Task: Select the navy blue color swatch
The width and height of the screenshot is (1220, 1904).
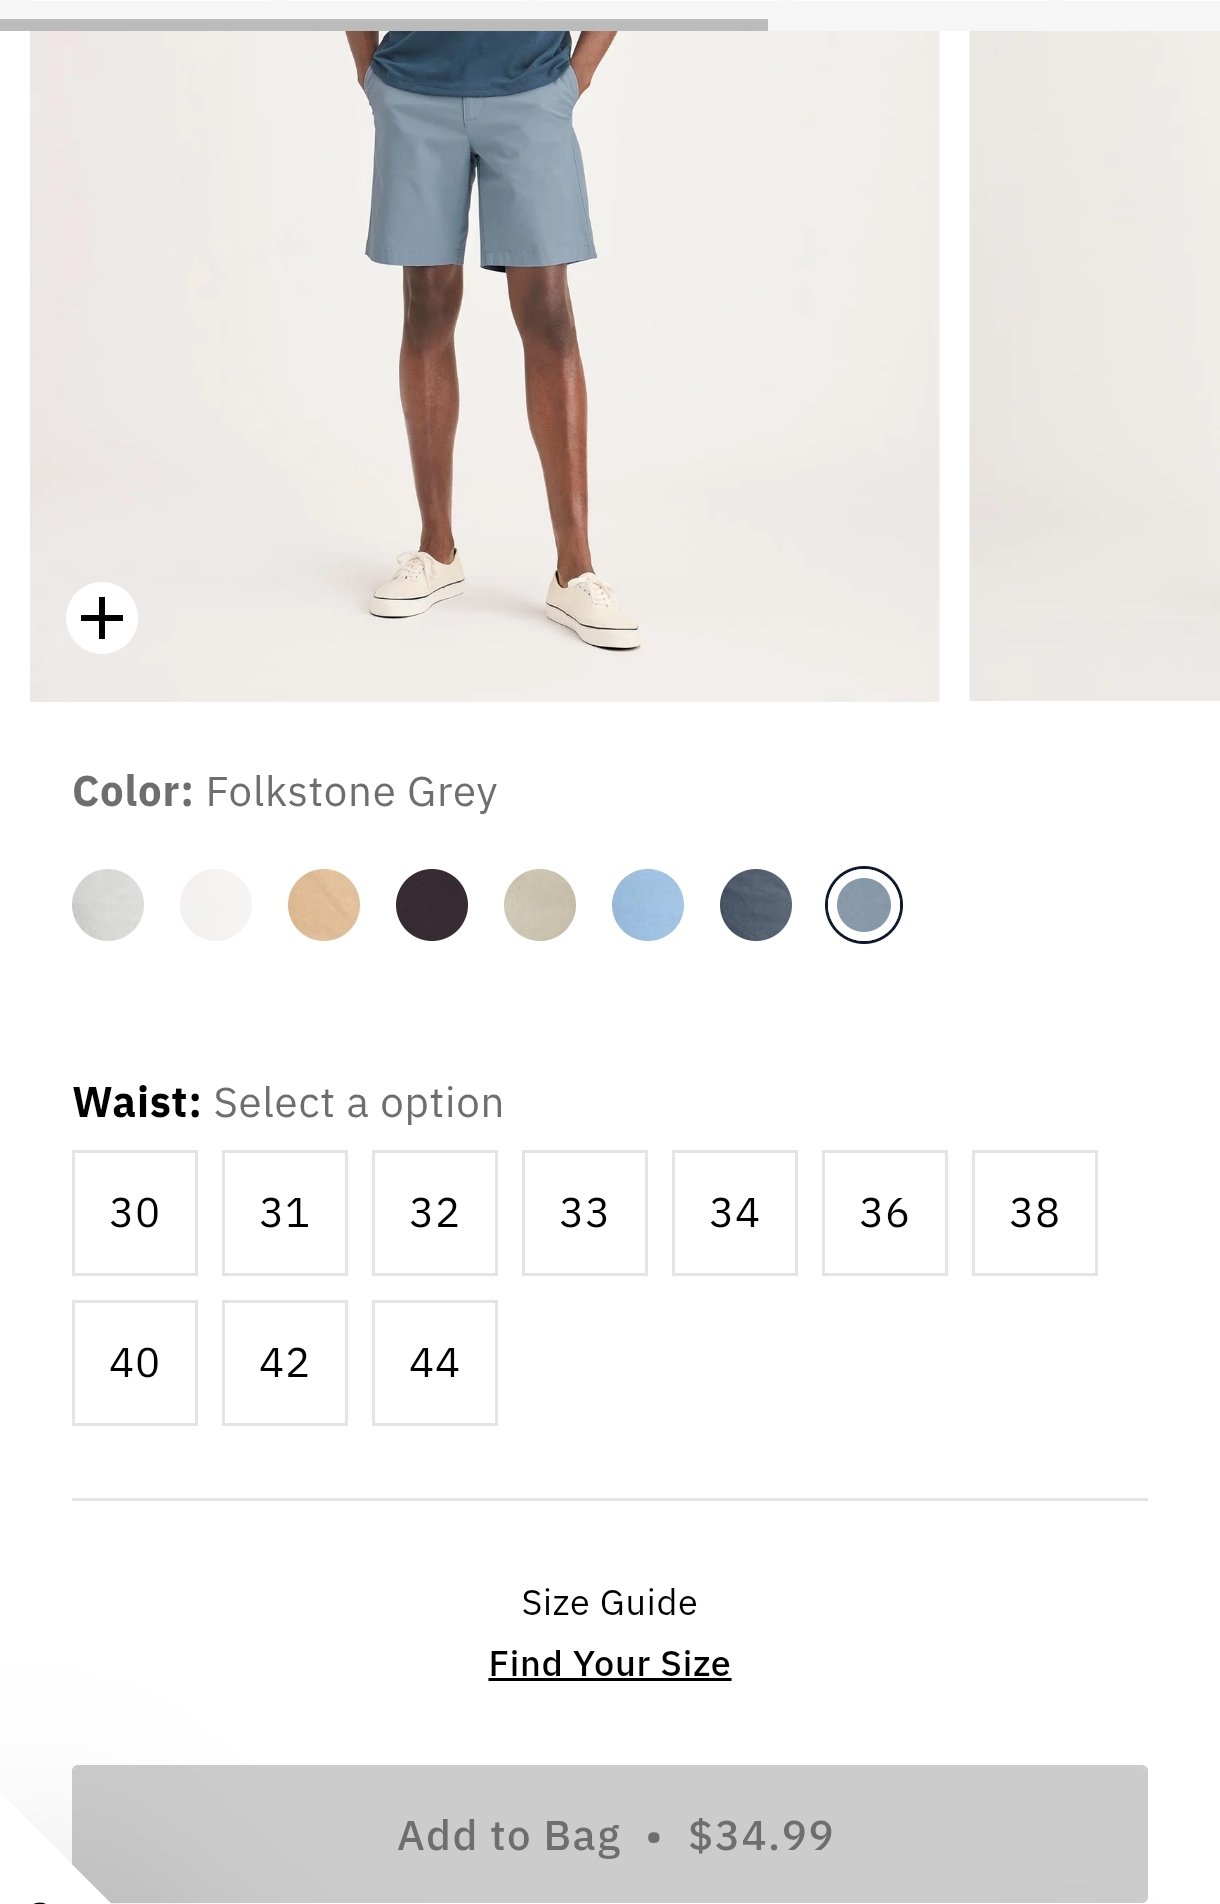Action: (756, 905)
